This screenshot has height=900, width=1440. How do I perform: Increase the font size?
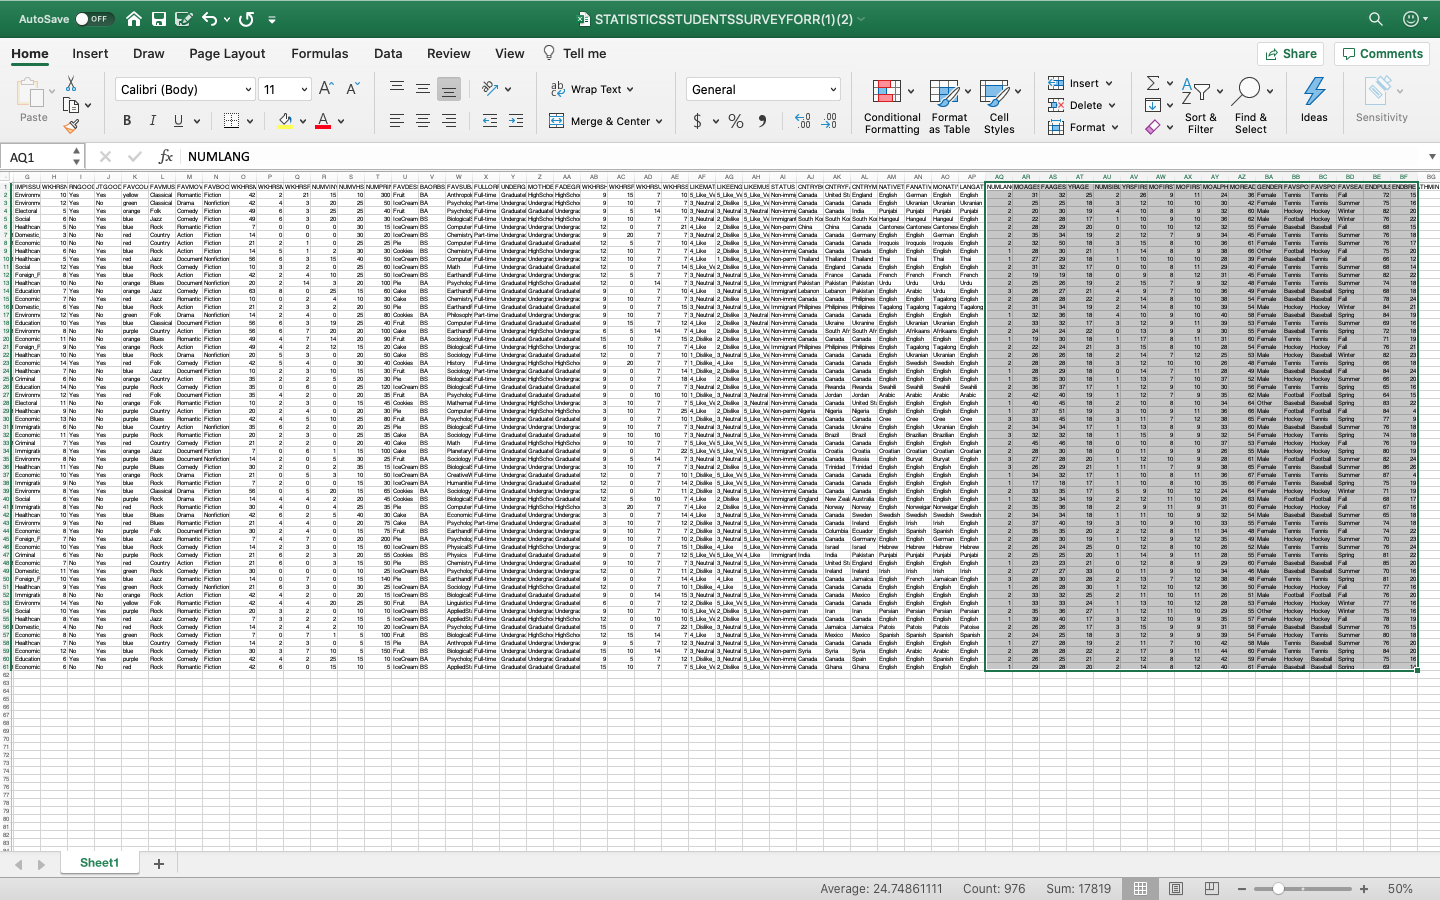coord(326,89)
